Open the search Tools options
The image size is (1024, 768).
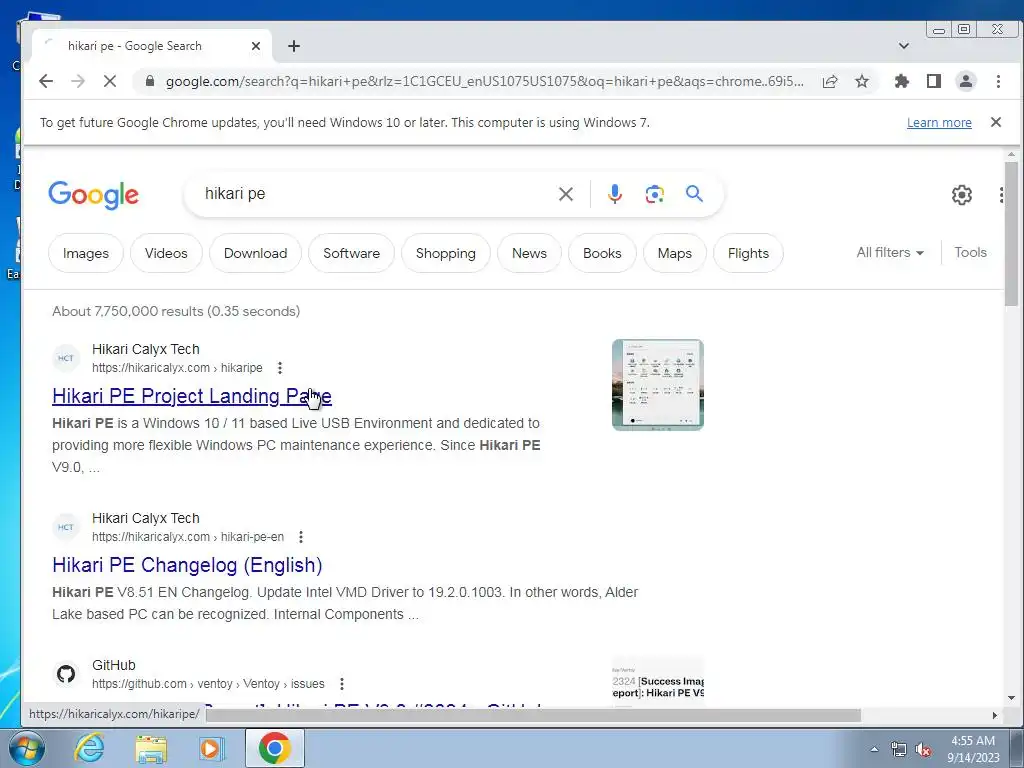(x=970, y=252)
